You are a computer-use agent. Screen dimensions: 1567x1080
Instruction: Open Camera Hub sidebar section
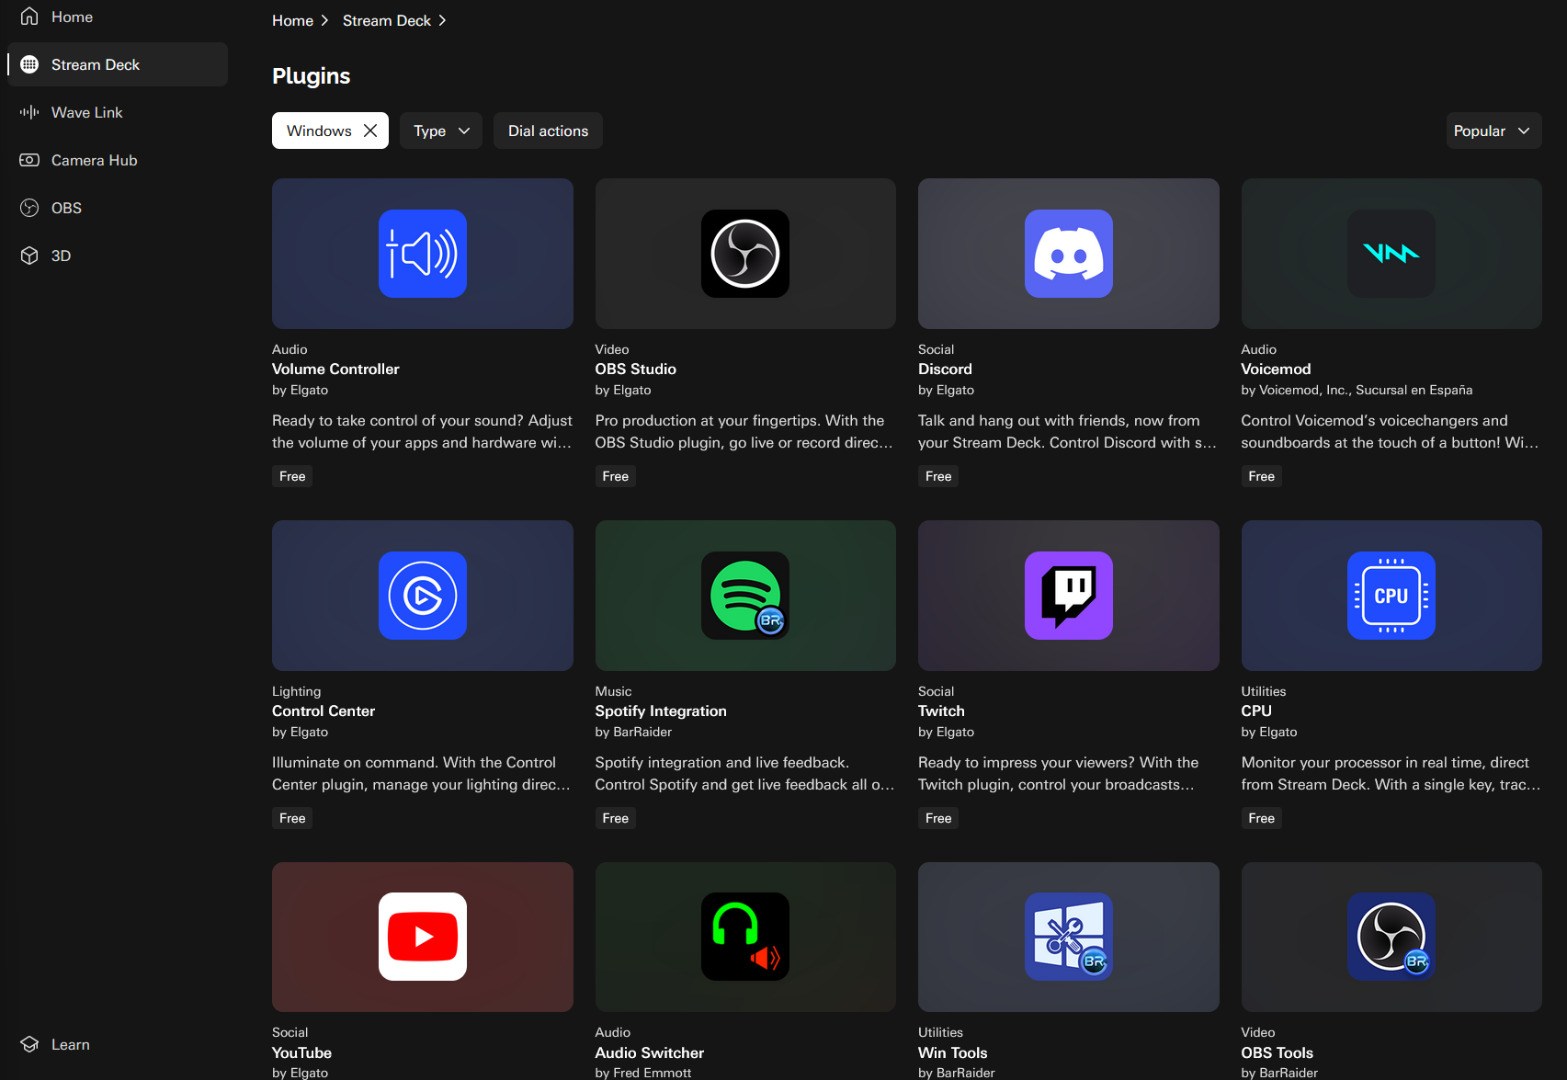94,160
